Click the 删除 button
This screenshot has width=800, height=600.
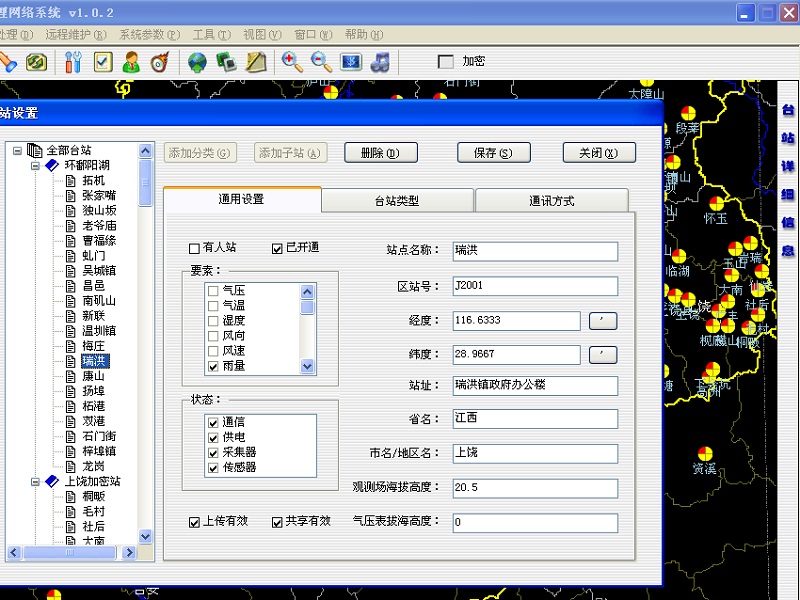pyautogui.click(x=380, y=153)
